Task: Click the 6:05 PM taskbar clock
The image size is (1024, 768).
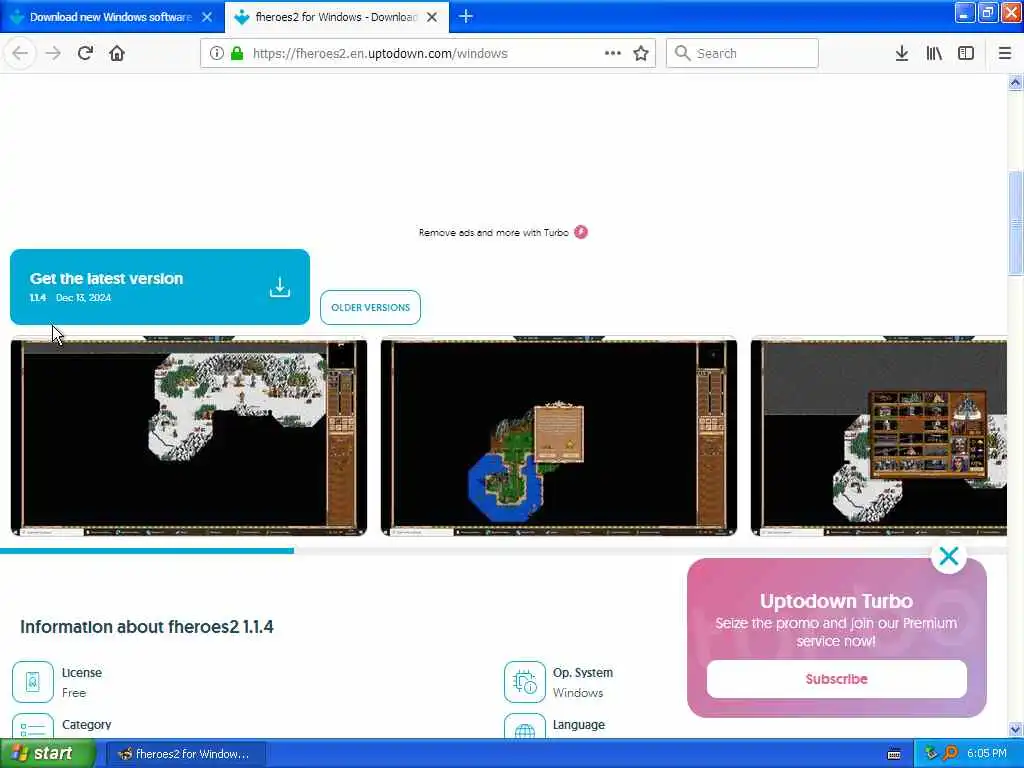Action: pyautogui.click(x=987, y=754)
